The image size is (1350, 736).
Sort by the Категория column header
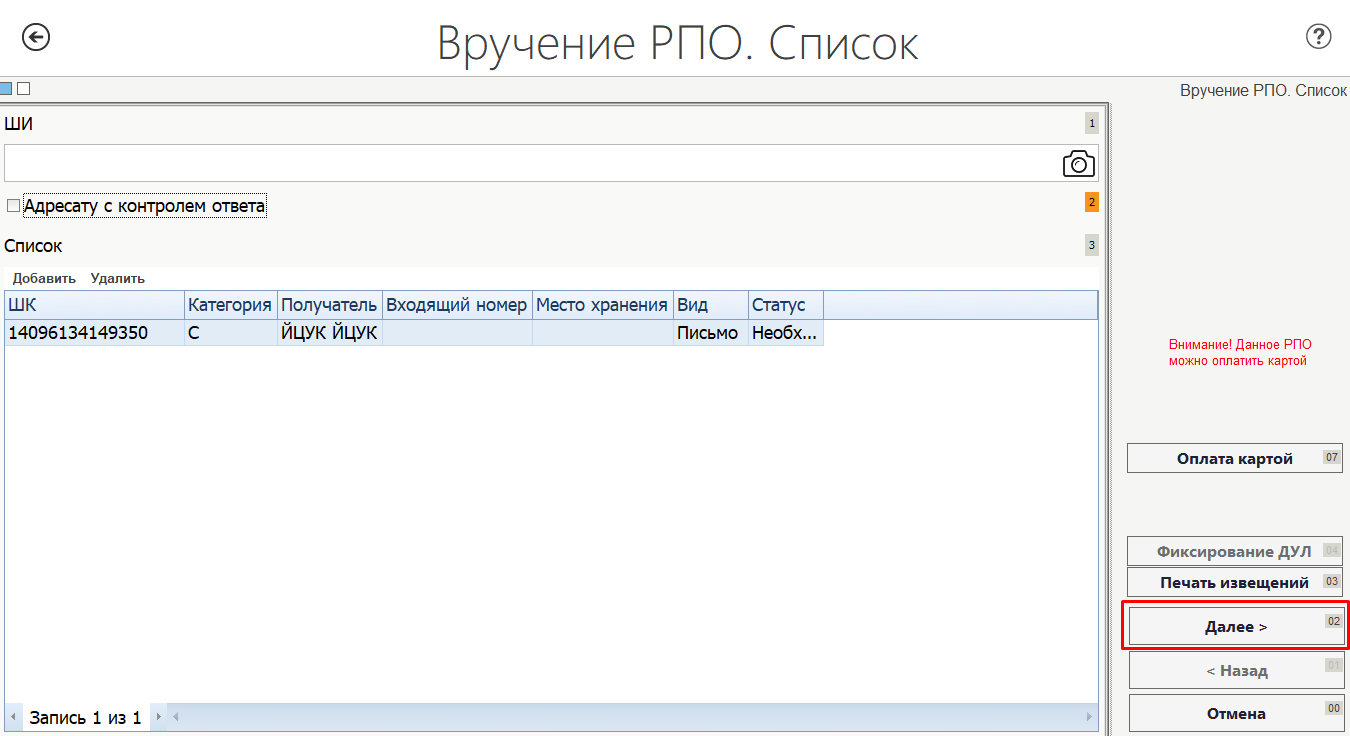pyautogui.click(x=231, y=305)
